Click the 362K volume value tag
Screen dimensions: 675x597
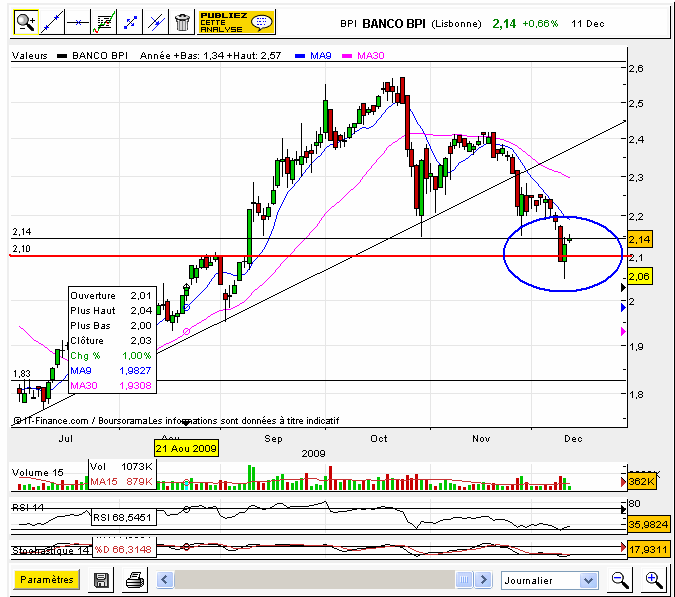point(641,482)
